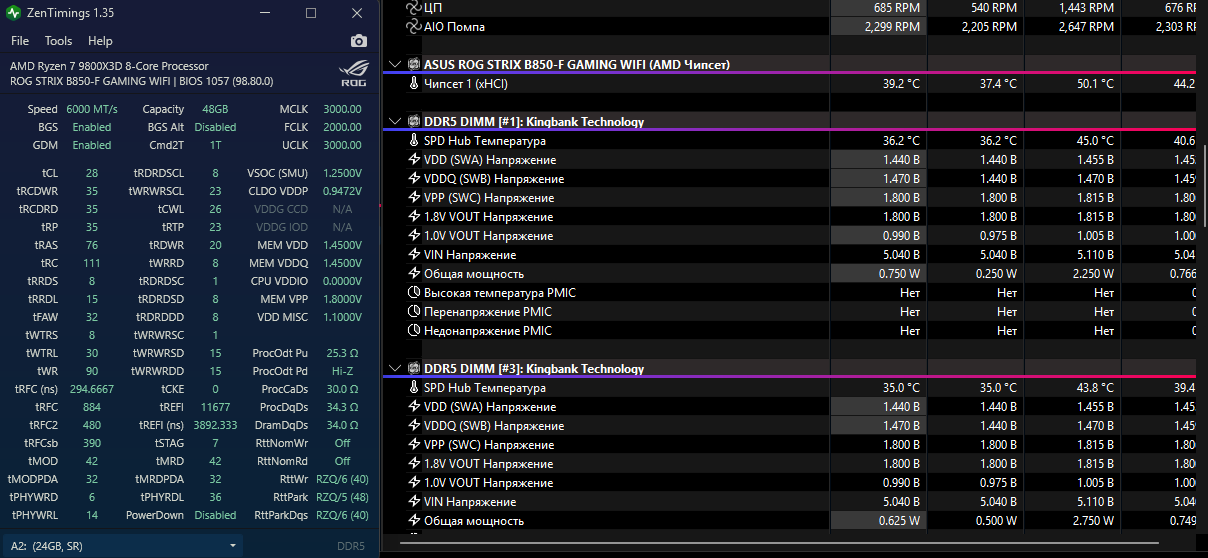
Task: Click the tRFC (ns) value 294.6667
Action: 92,389
